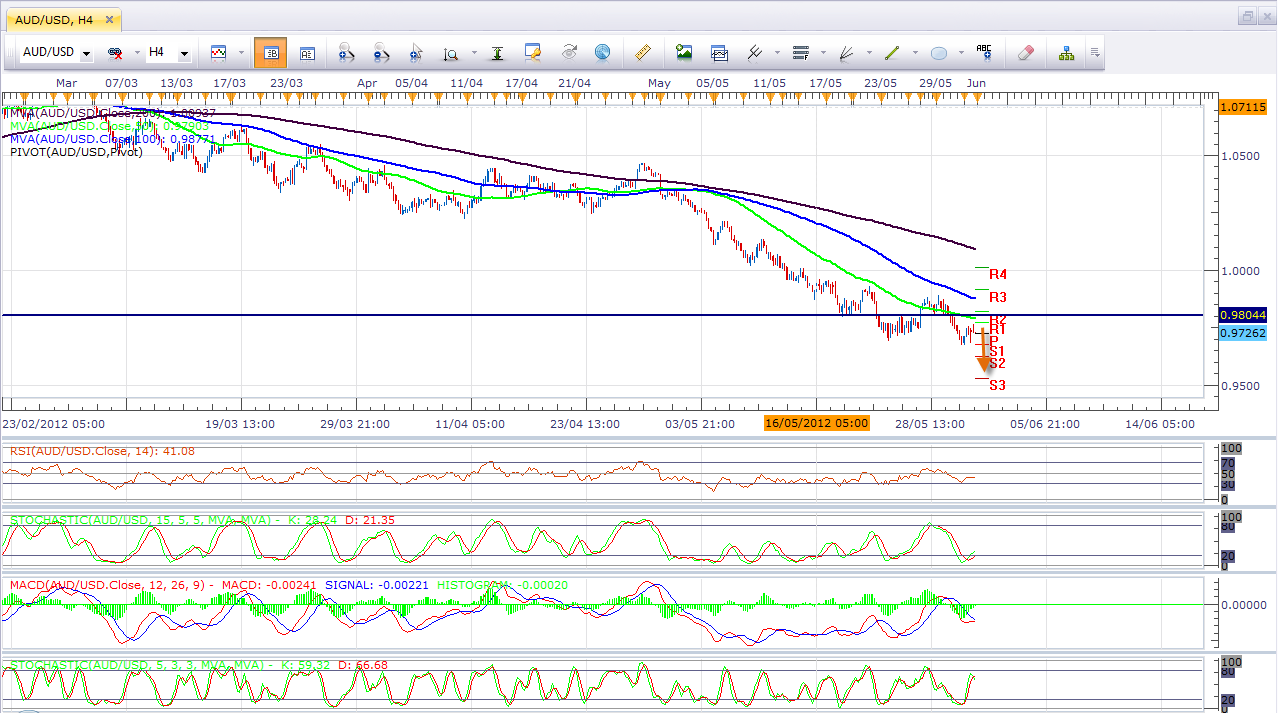Click the restore window button in the title bar
The width and height of the screenshot is (1278, 713).
coord(1248,16)
